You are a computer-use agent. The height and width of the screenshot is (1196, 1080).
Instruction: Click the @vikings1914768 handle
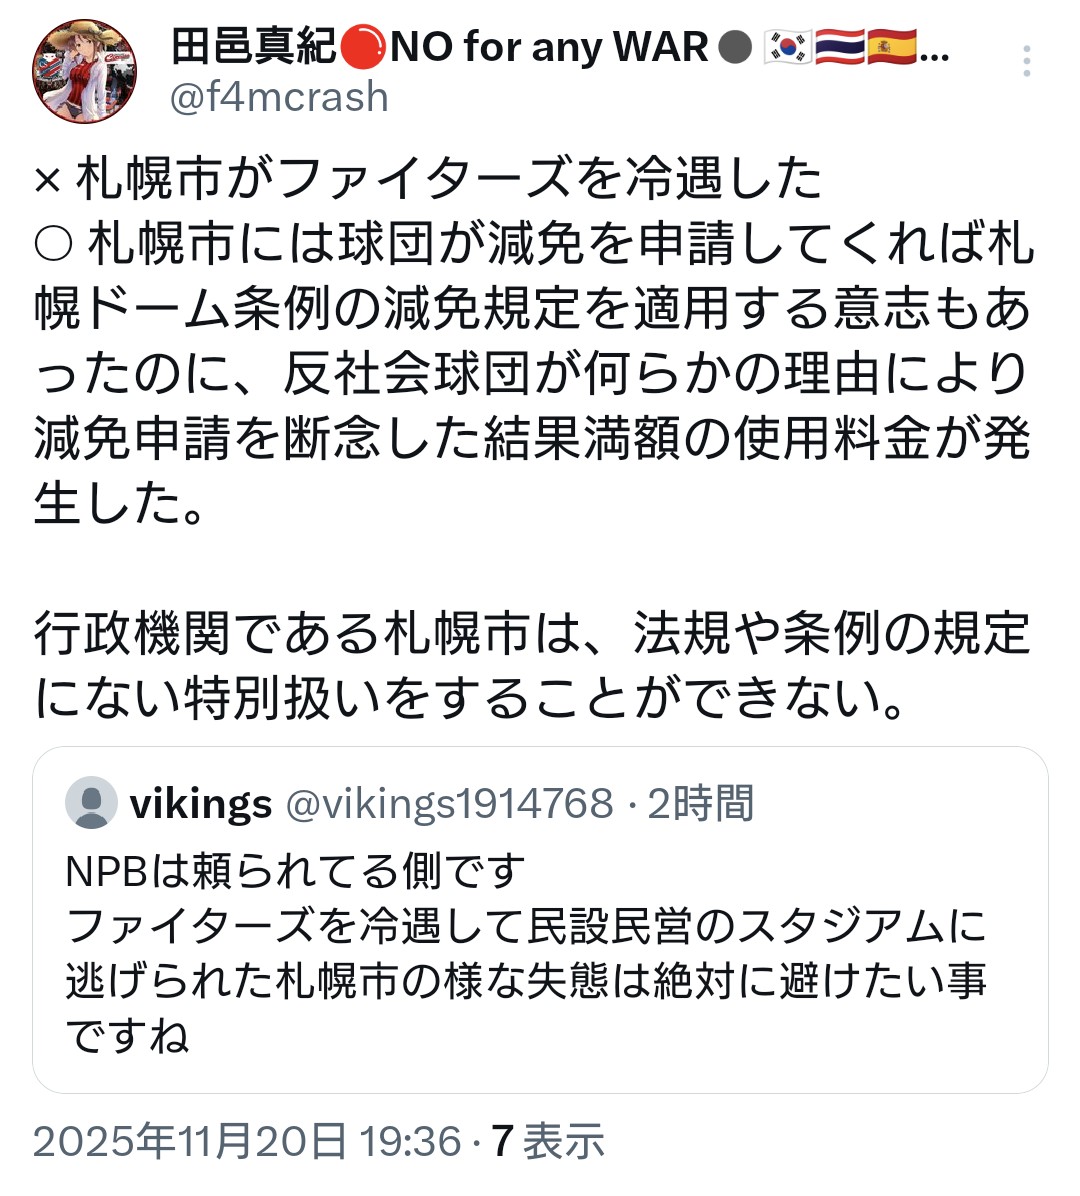click(450, 803)
